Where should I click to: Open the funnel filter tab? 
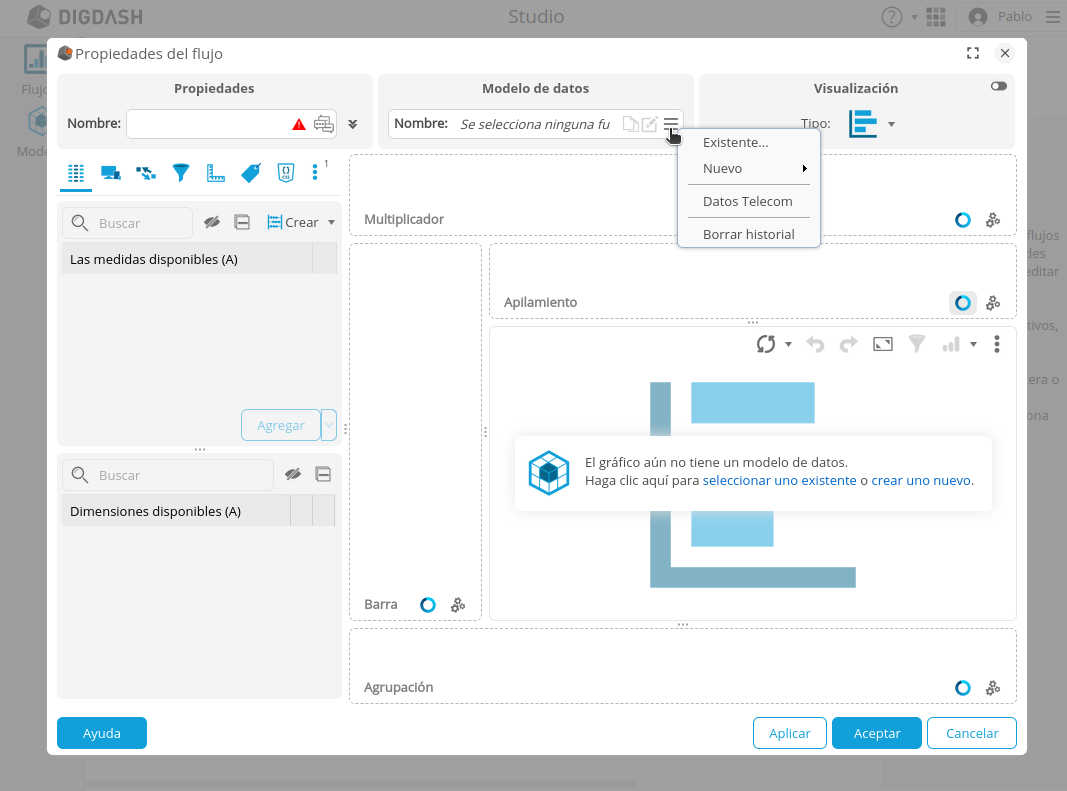181,173
